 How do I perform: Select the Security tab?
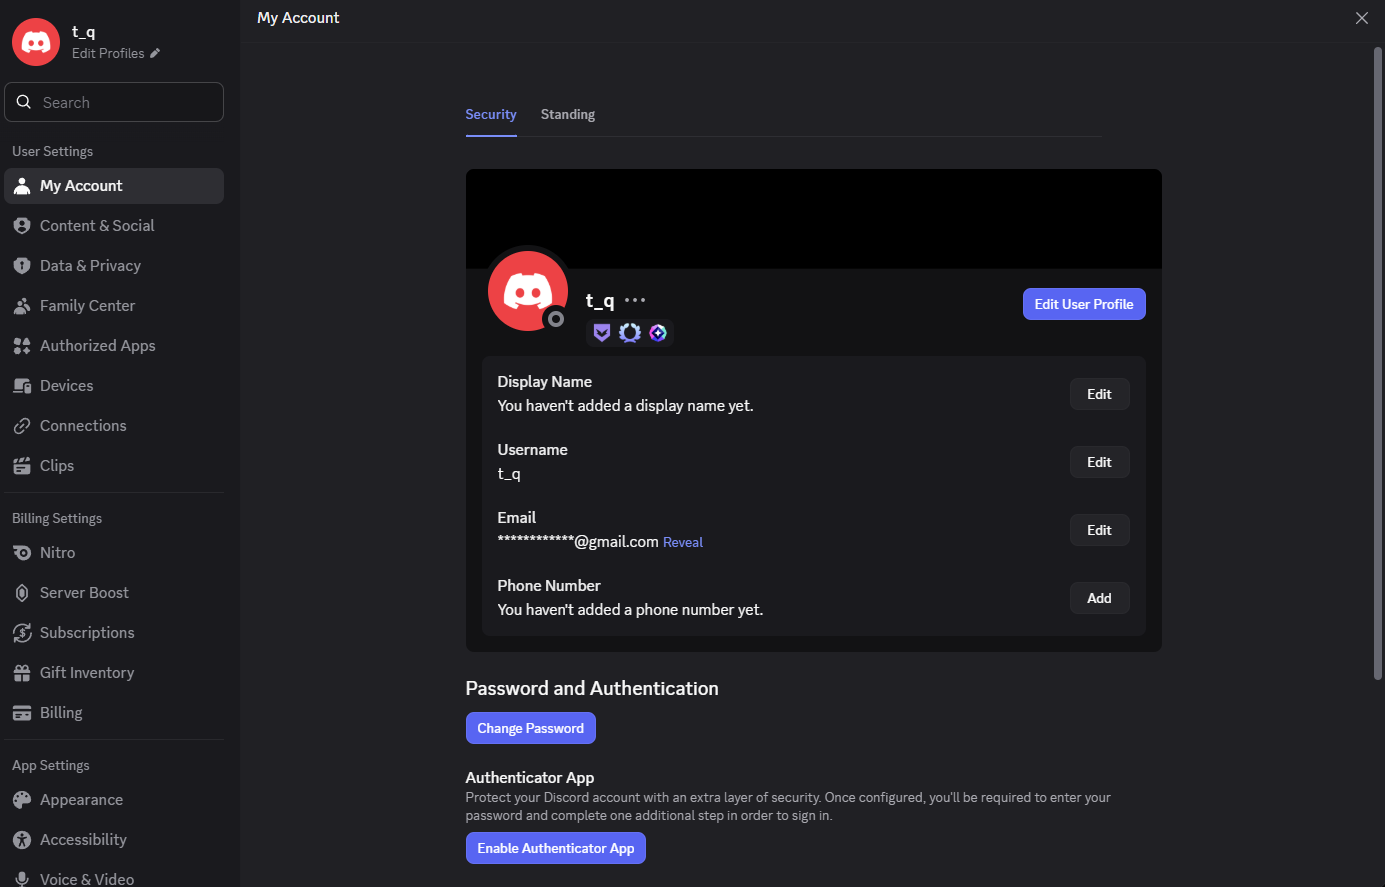(490, 115)
